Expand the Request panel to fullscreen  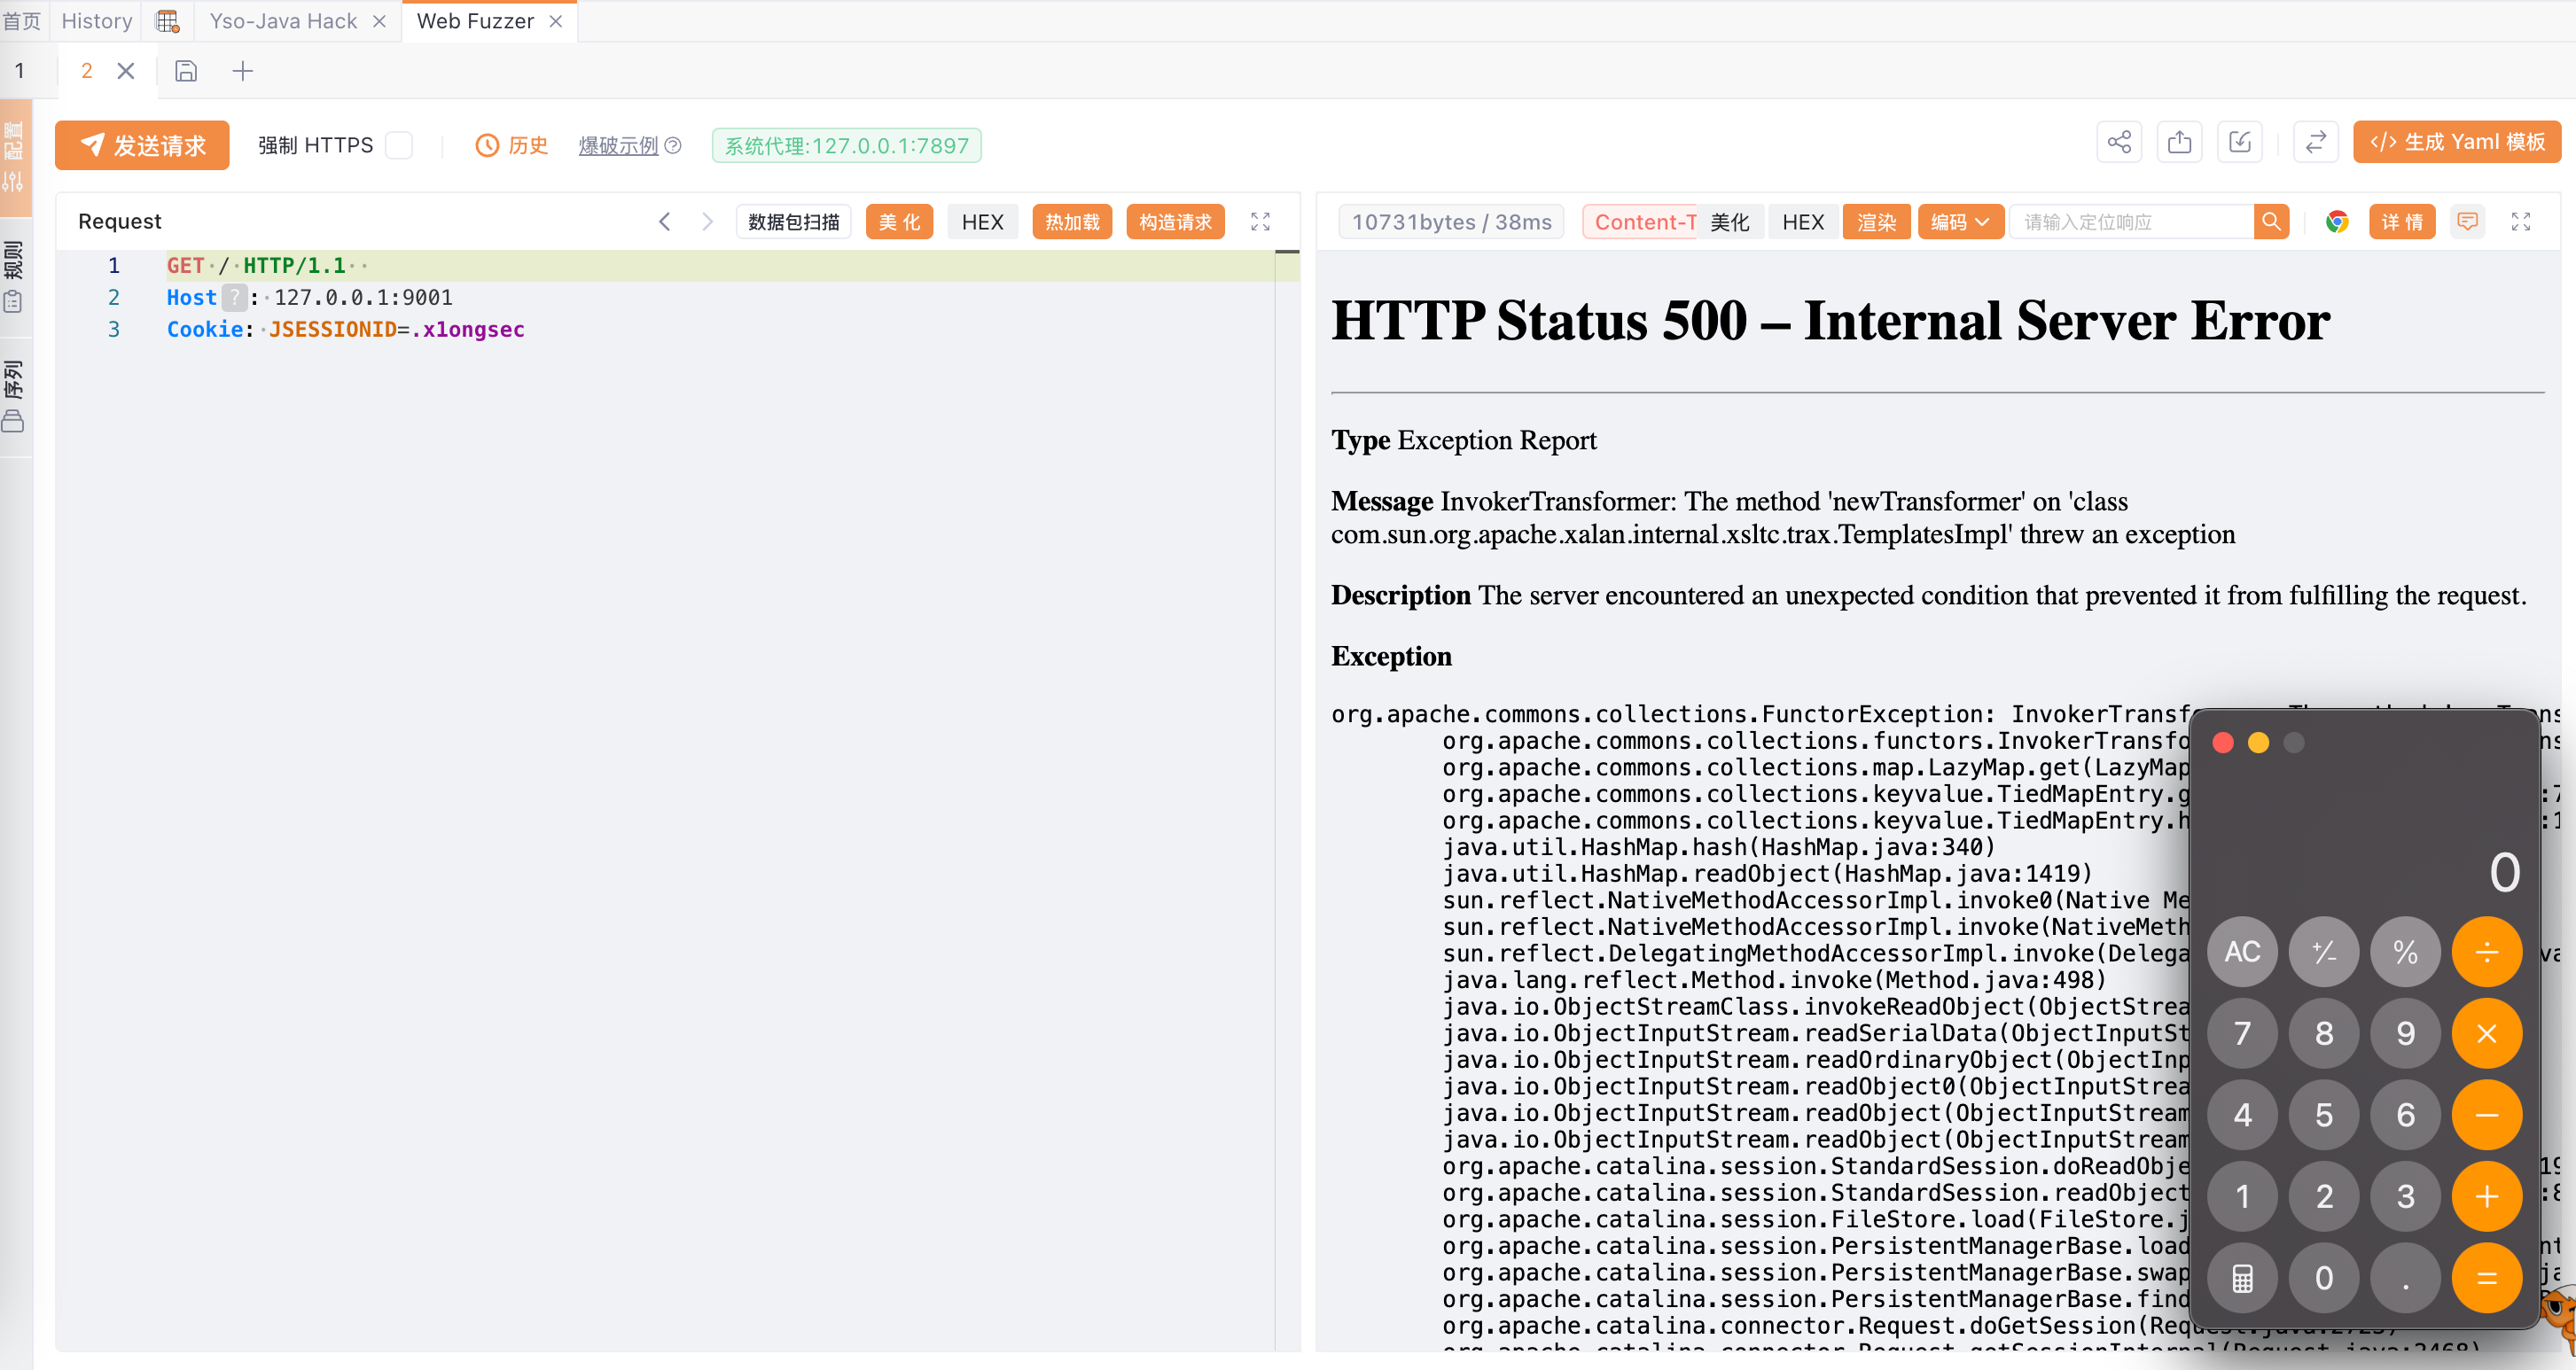click(x=1260, y=222)
